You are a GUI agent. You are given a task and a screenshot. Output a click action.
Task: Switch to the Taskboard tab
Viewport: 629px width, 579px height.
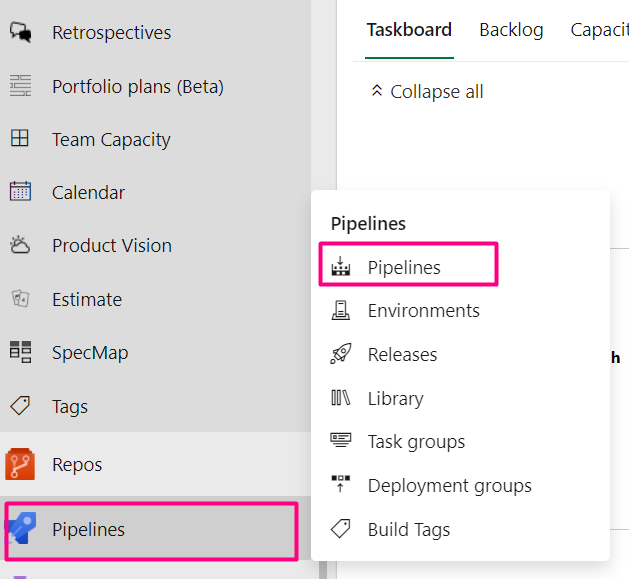point(409,30)
